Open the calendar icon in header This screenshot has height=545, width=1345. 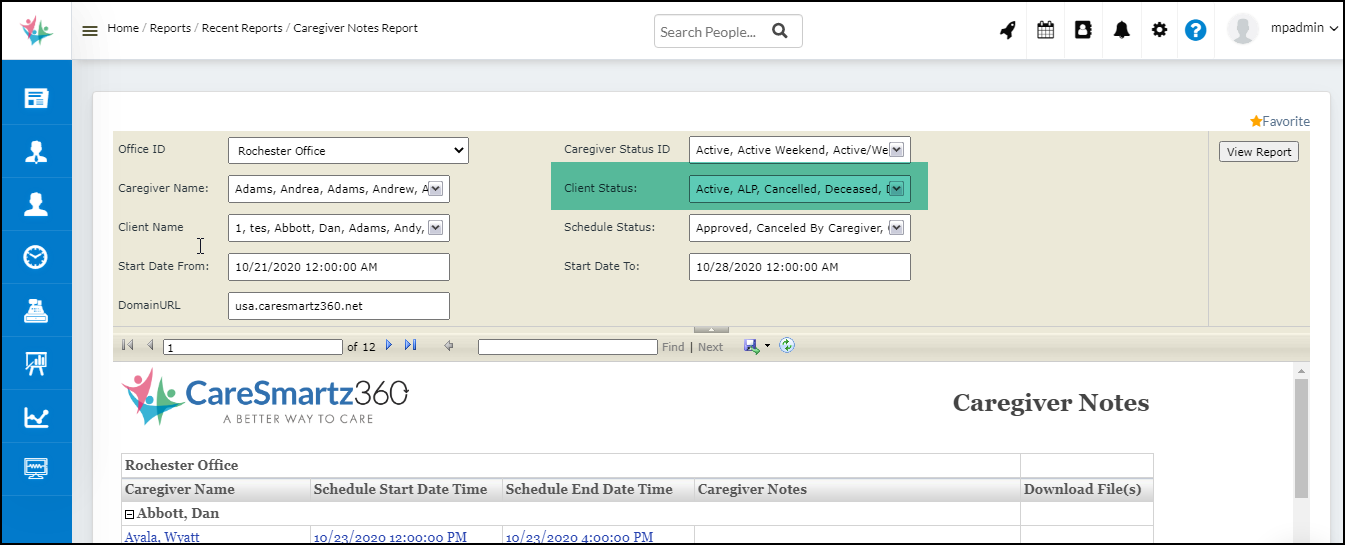(x=1045, y=30)
